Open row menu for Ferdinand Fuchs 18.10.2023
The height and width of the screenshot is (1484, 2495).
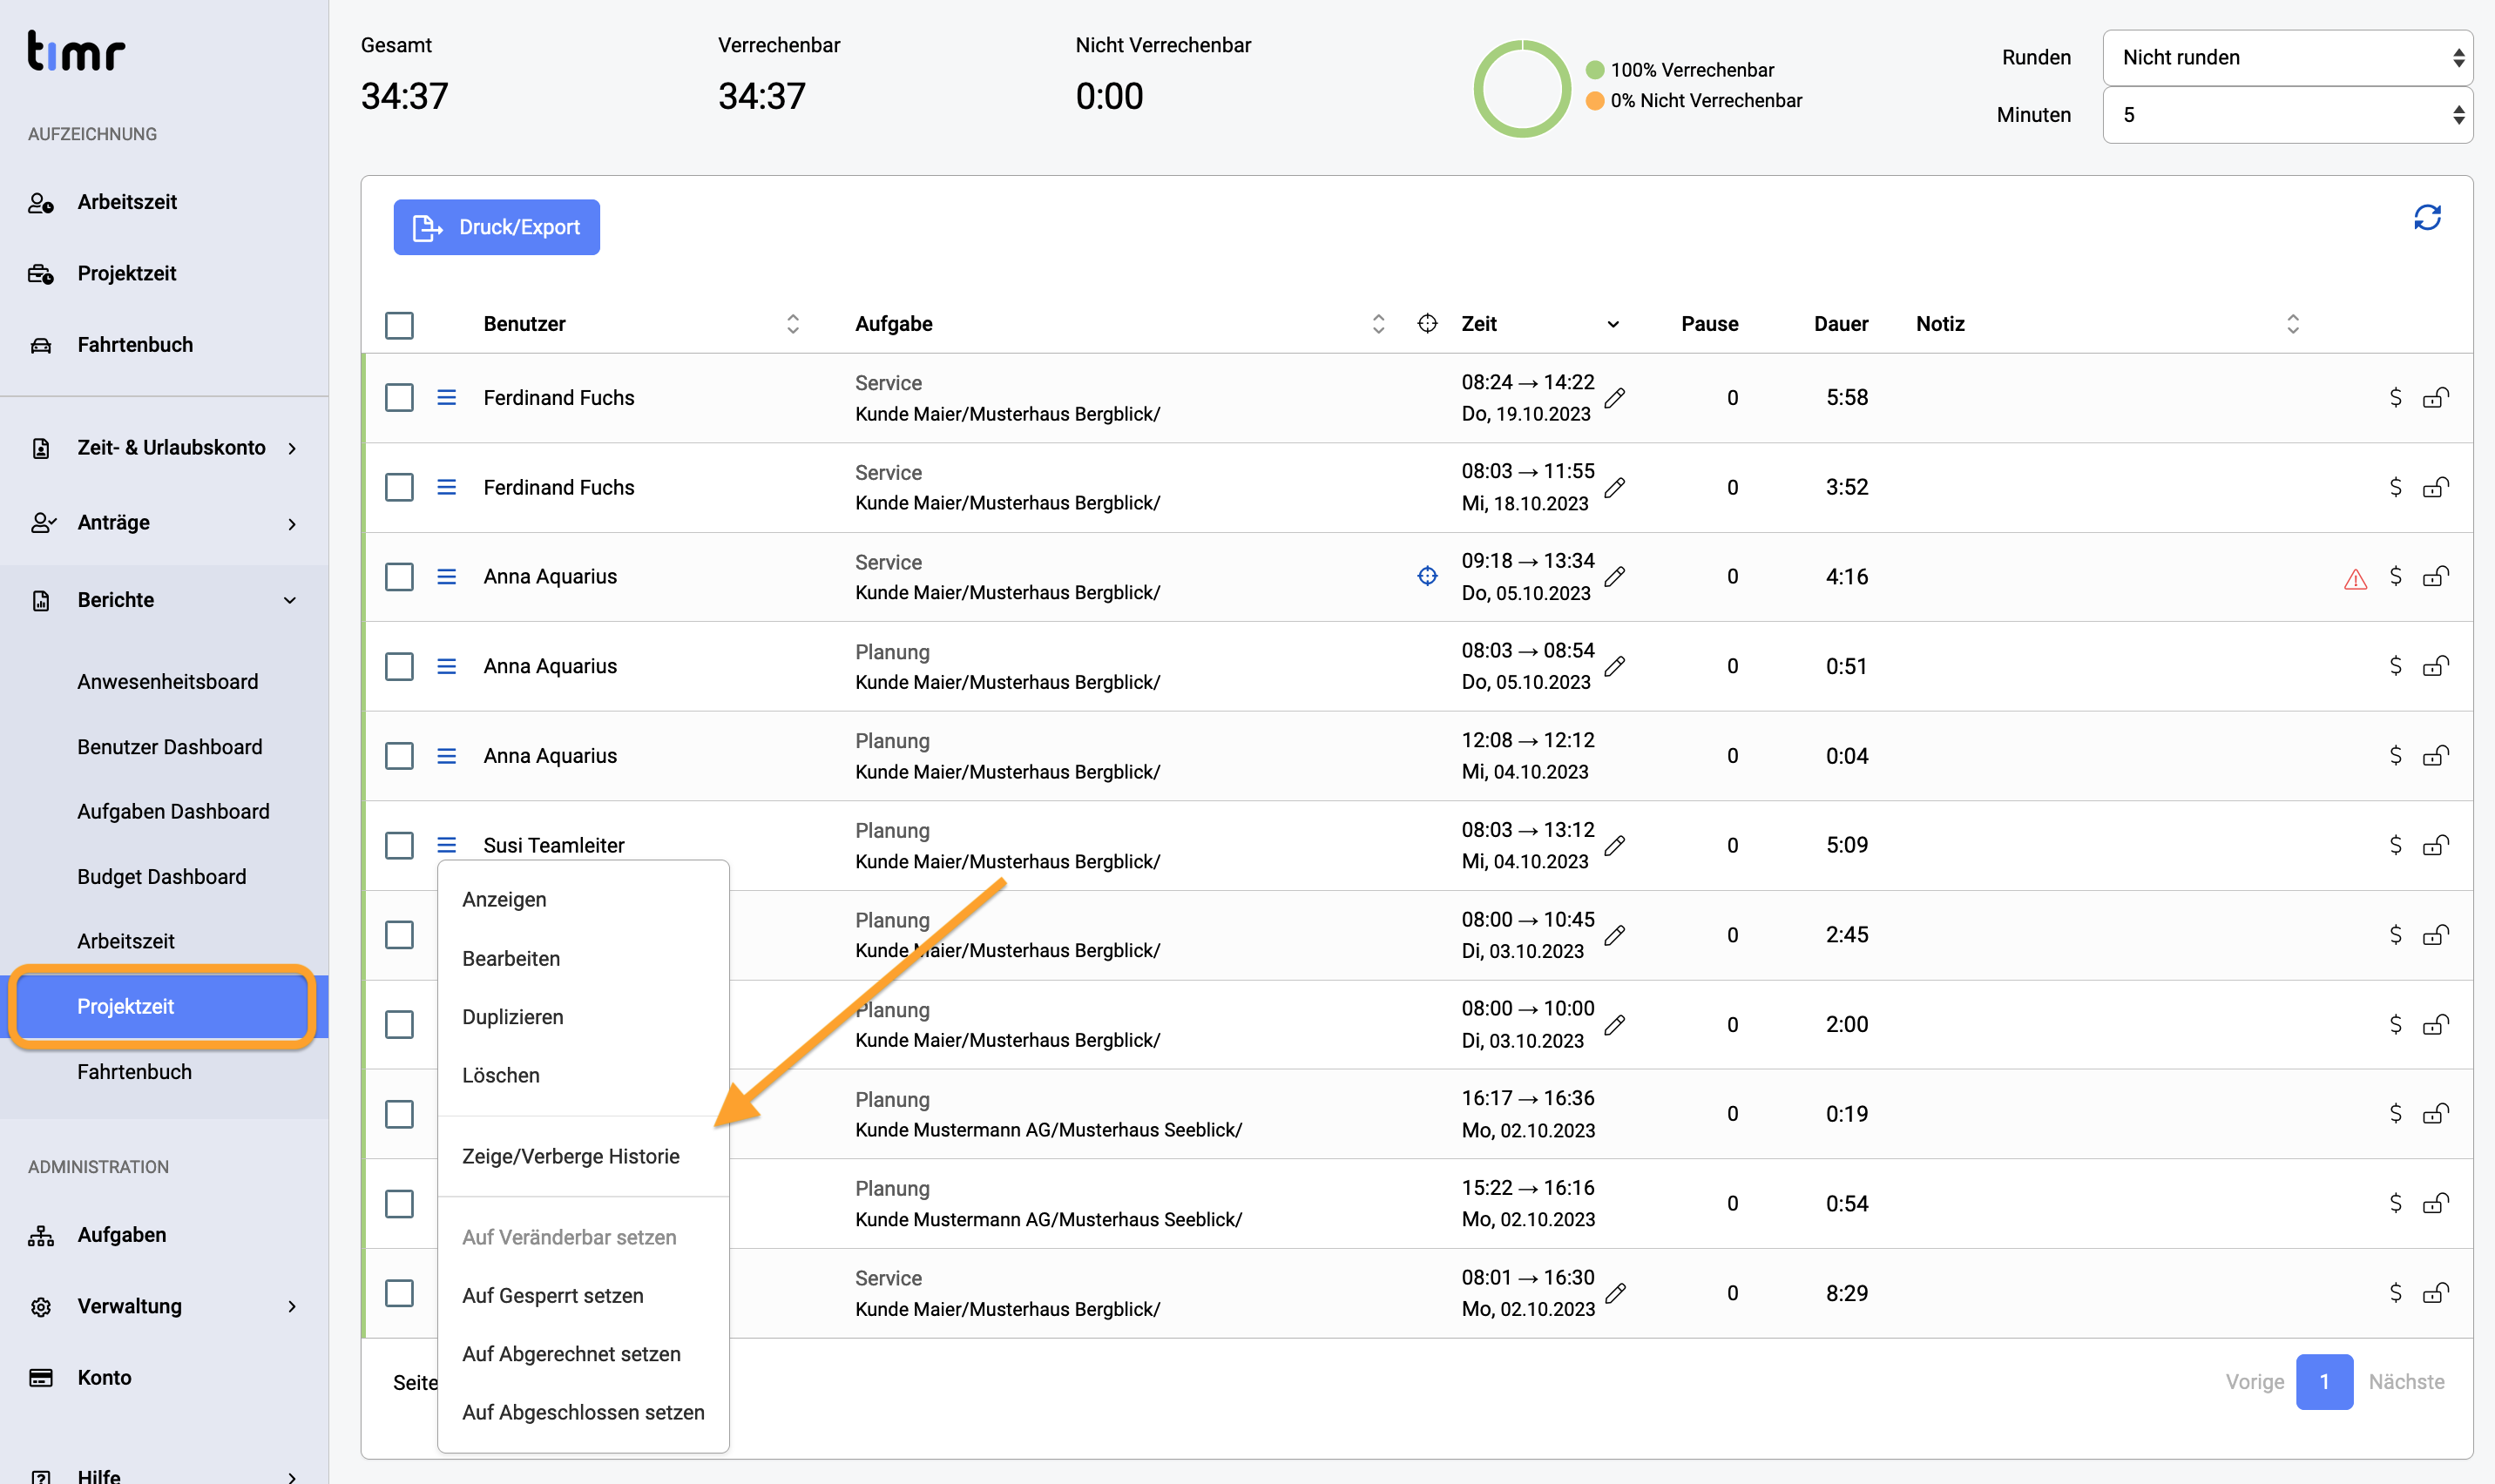447,487
